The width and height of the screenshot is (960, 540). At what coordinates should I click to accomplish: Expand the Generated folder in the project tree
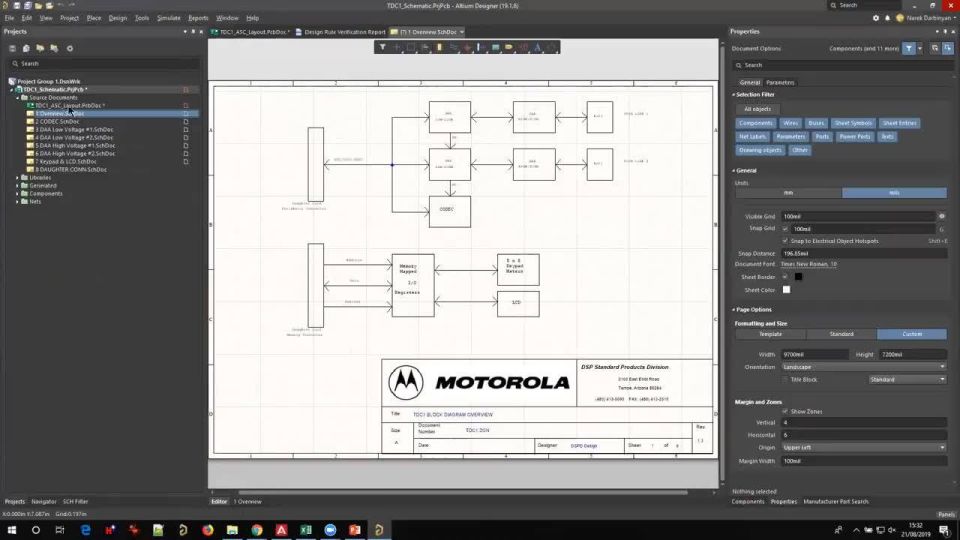coord(17,186)
